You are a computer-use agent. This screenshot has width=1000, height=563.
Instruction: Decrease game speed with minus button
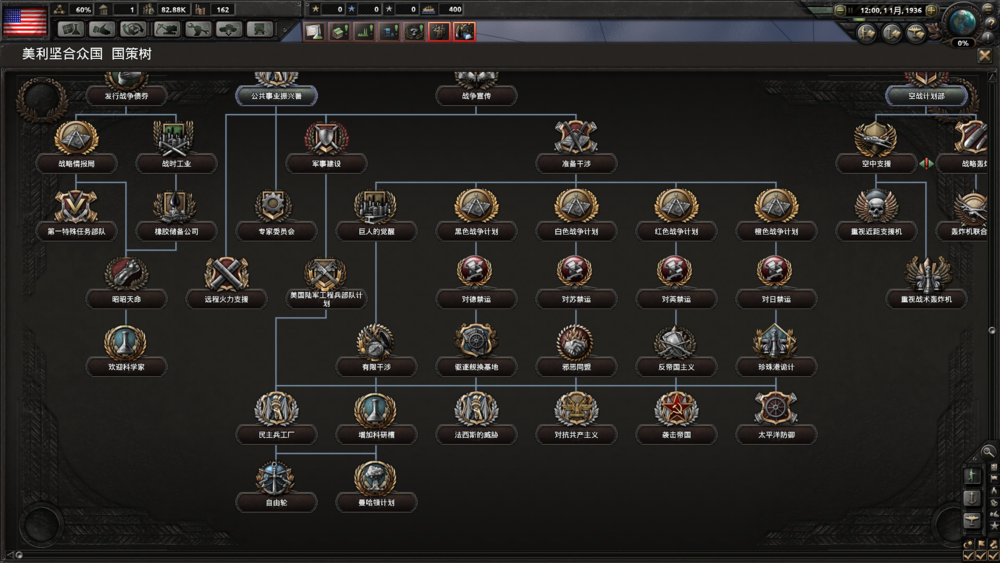tap(840, 10)
